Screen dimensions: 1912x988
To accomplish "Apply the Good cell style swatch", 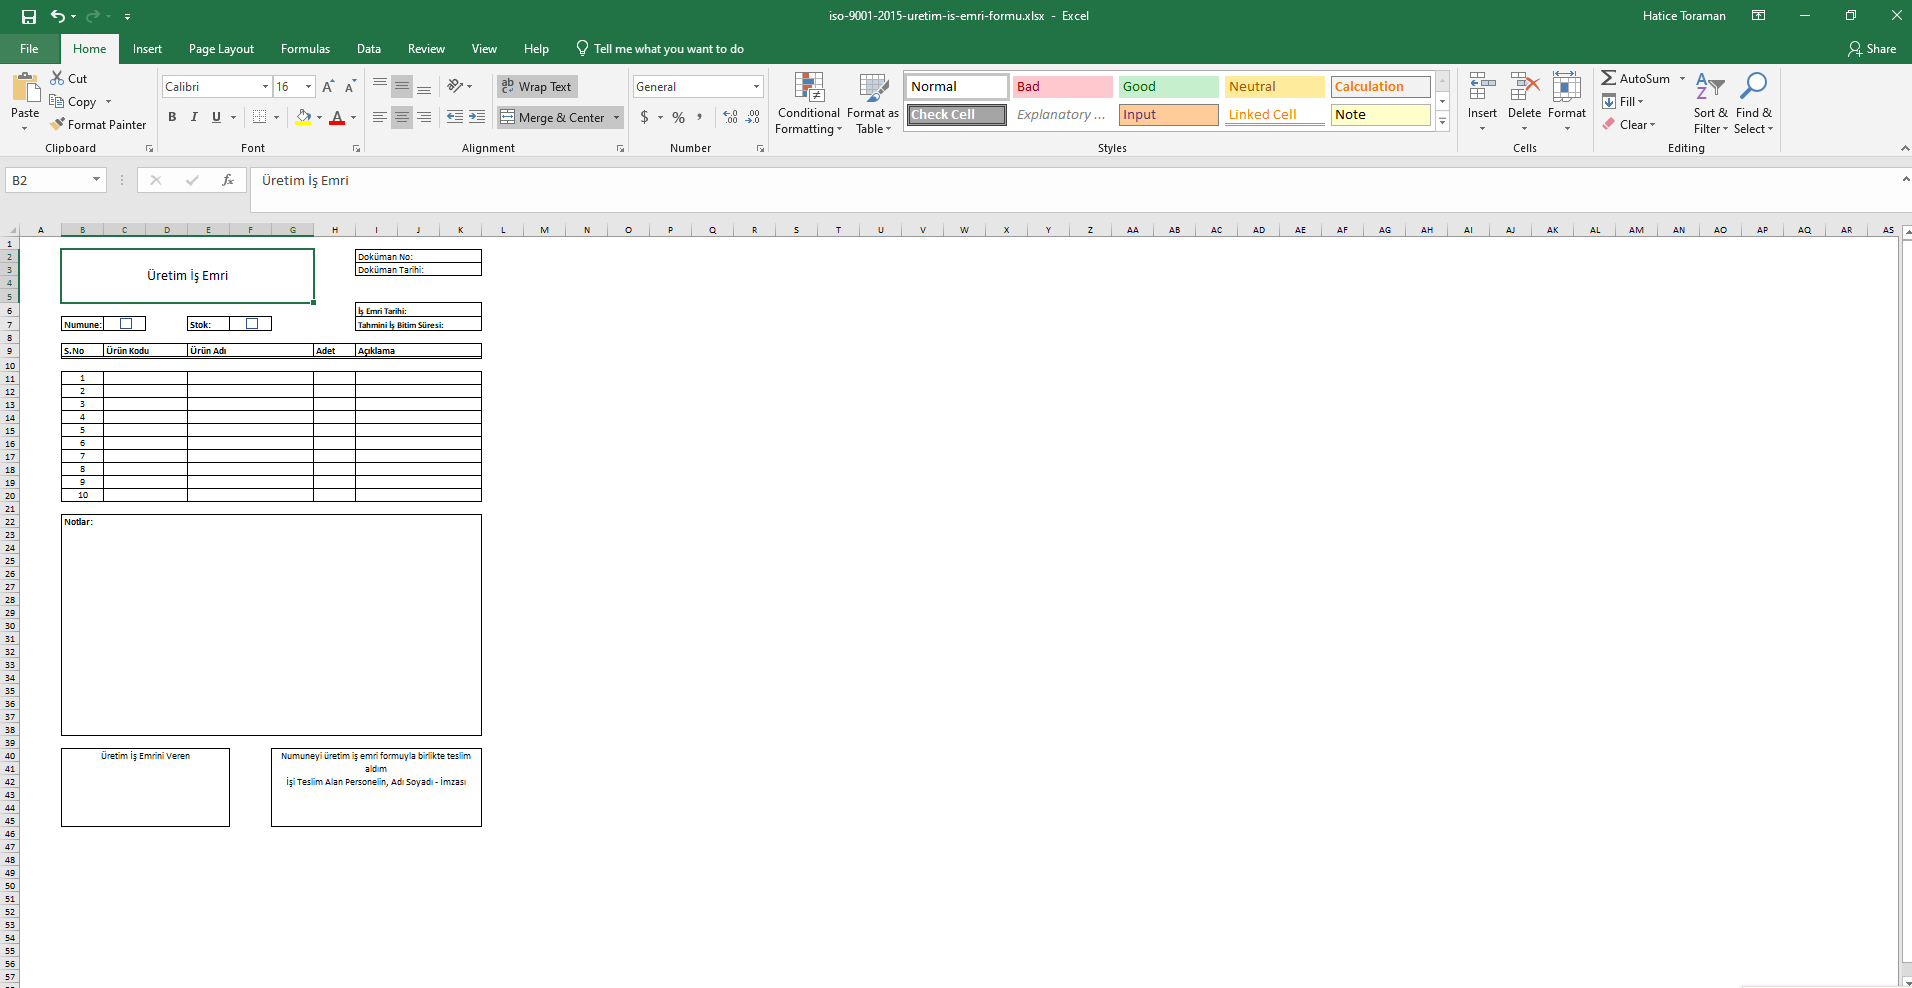I will [x=1168, y=87].
